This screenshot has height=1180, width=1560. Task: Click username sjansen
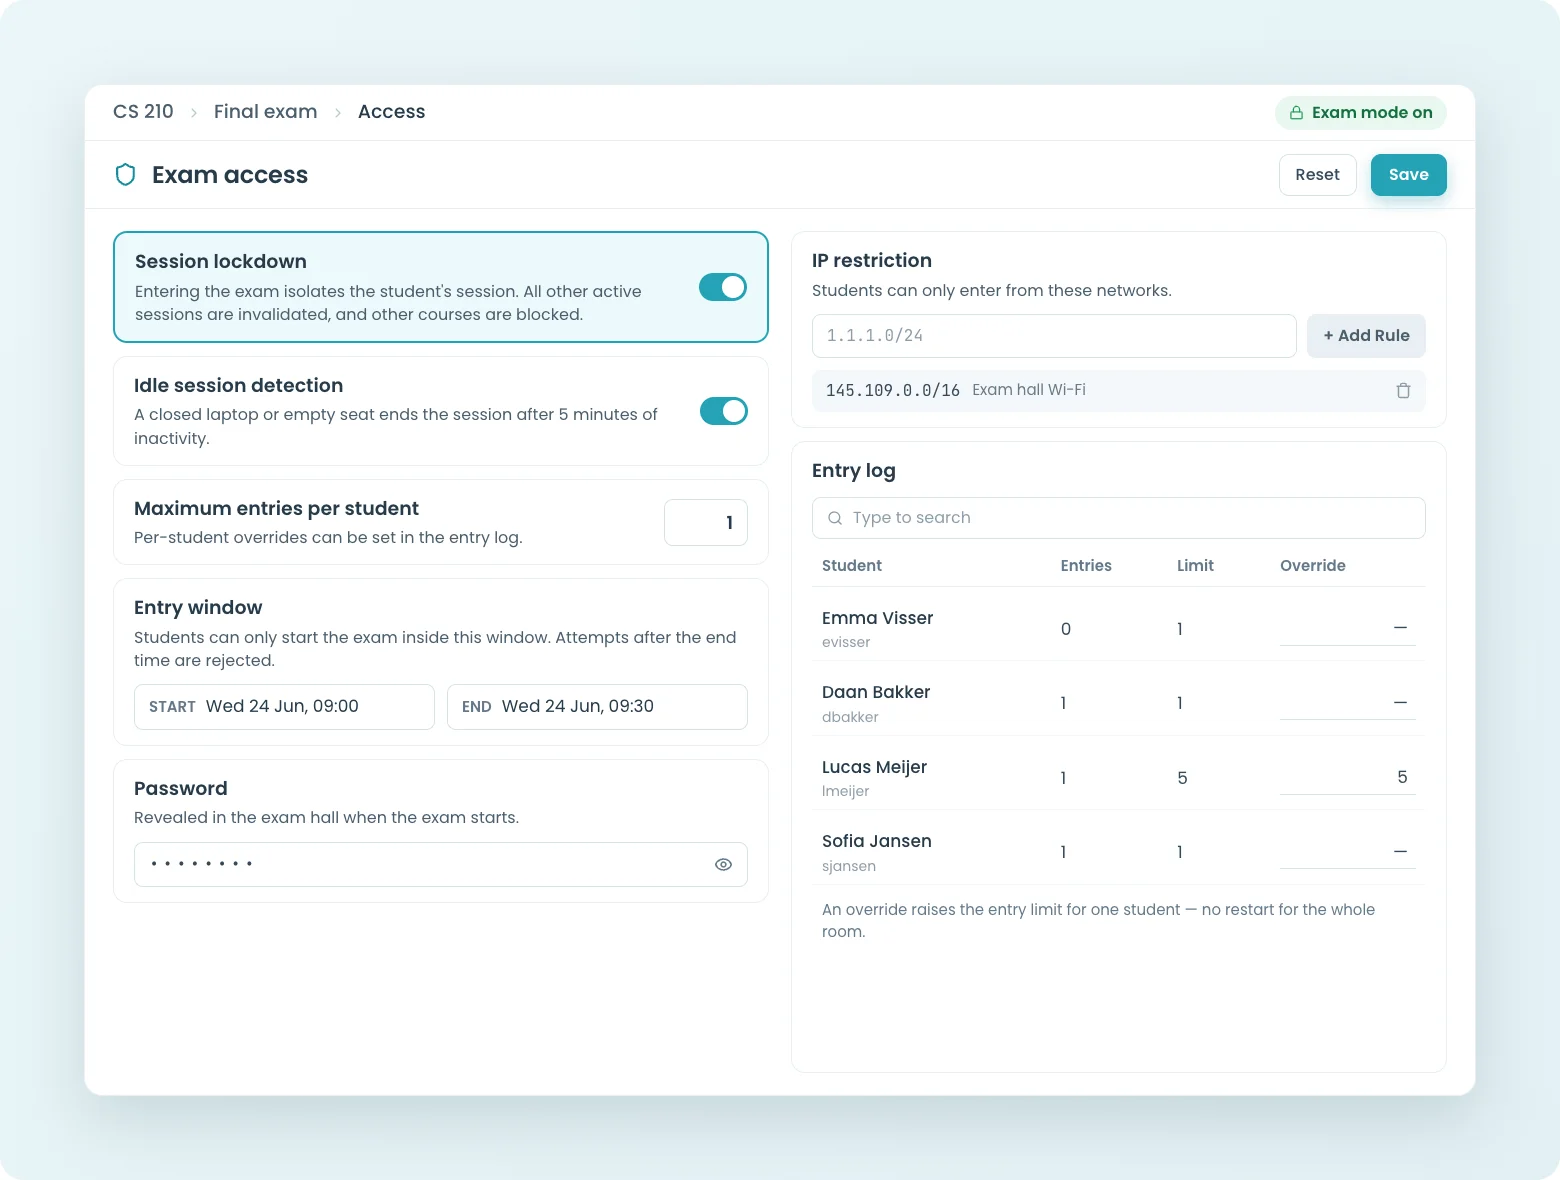tap(849, 866)
